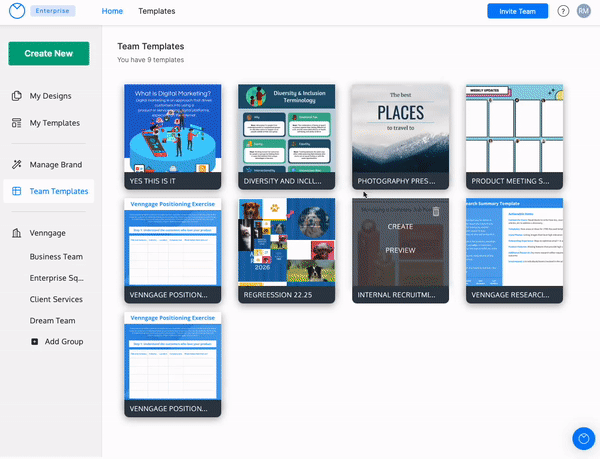Switch to the Templates top tab
Screen dimensions: 600x459
[x=156, y=11]
